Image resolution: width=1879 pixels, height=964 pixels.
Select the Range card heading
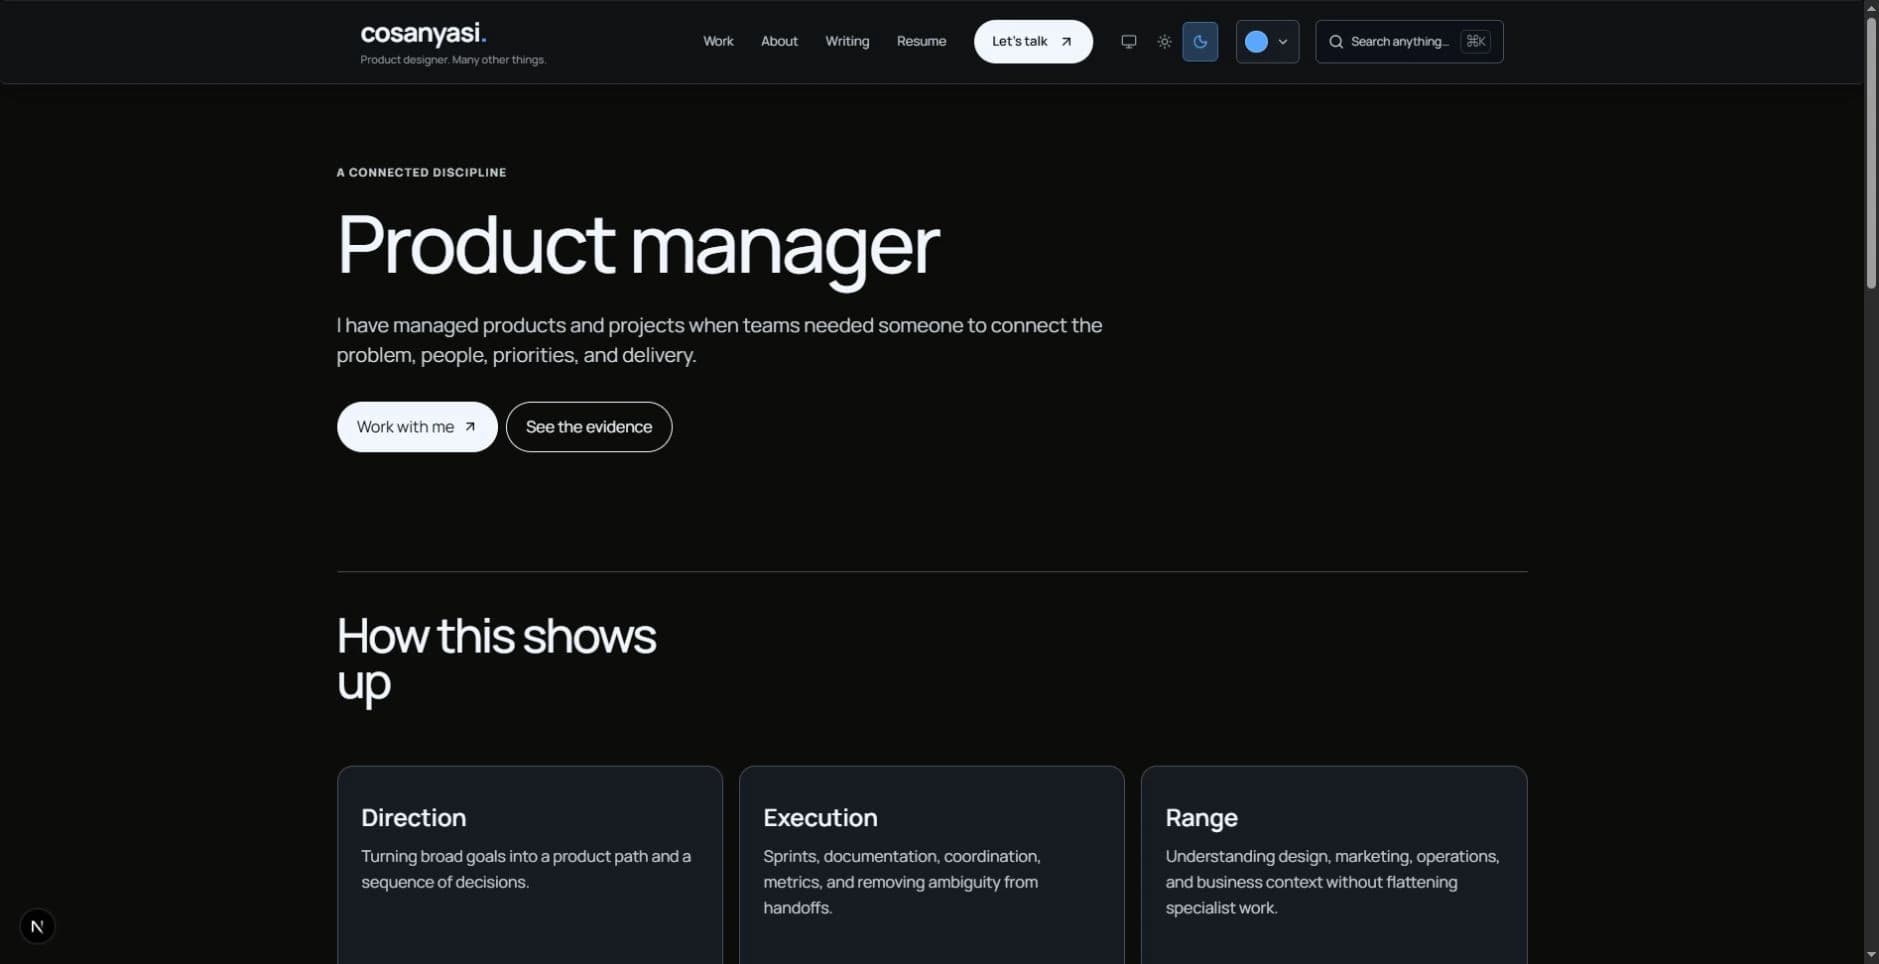[1201, 818]
